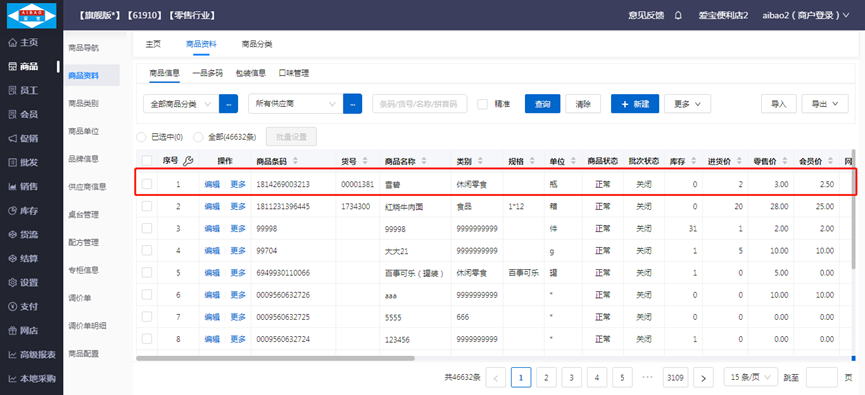Open the 15 条/页 page size dropdown
This screenshot has height=395, width=865.
pyautogui.click(x=750, y=378)
